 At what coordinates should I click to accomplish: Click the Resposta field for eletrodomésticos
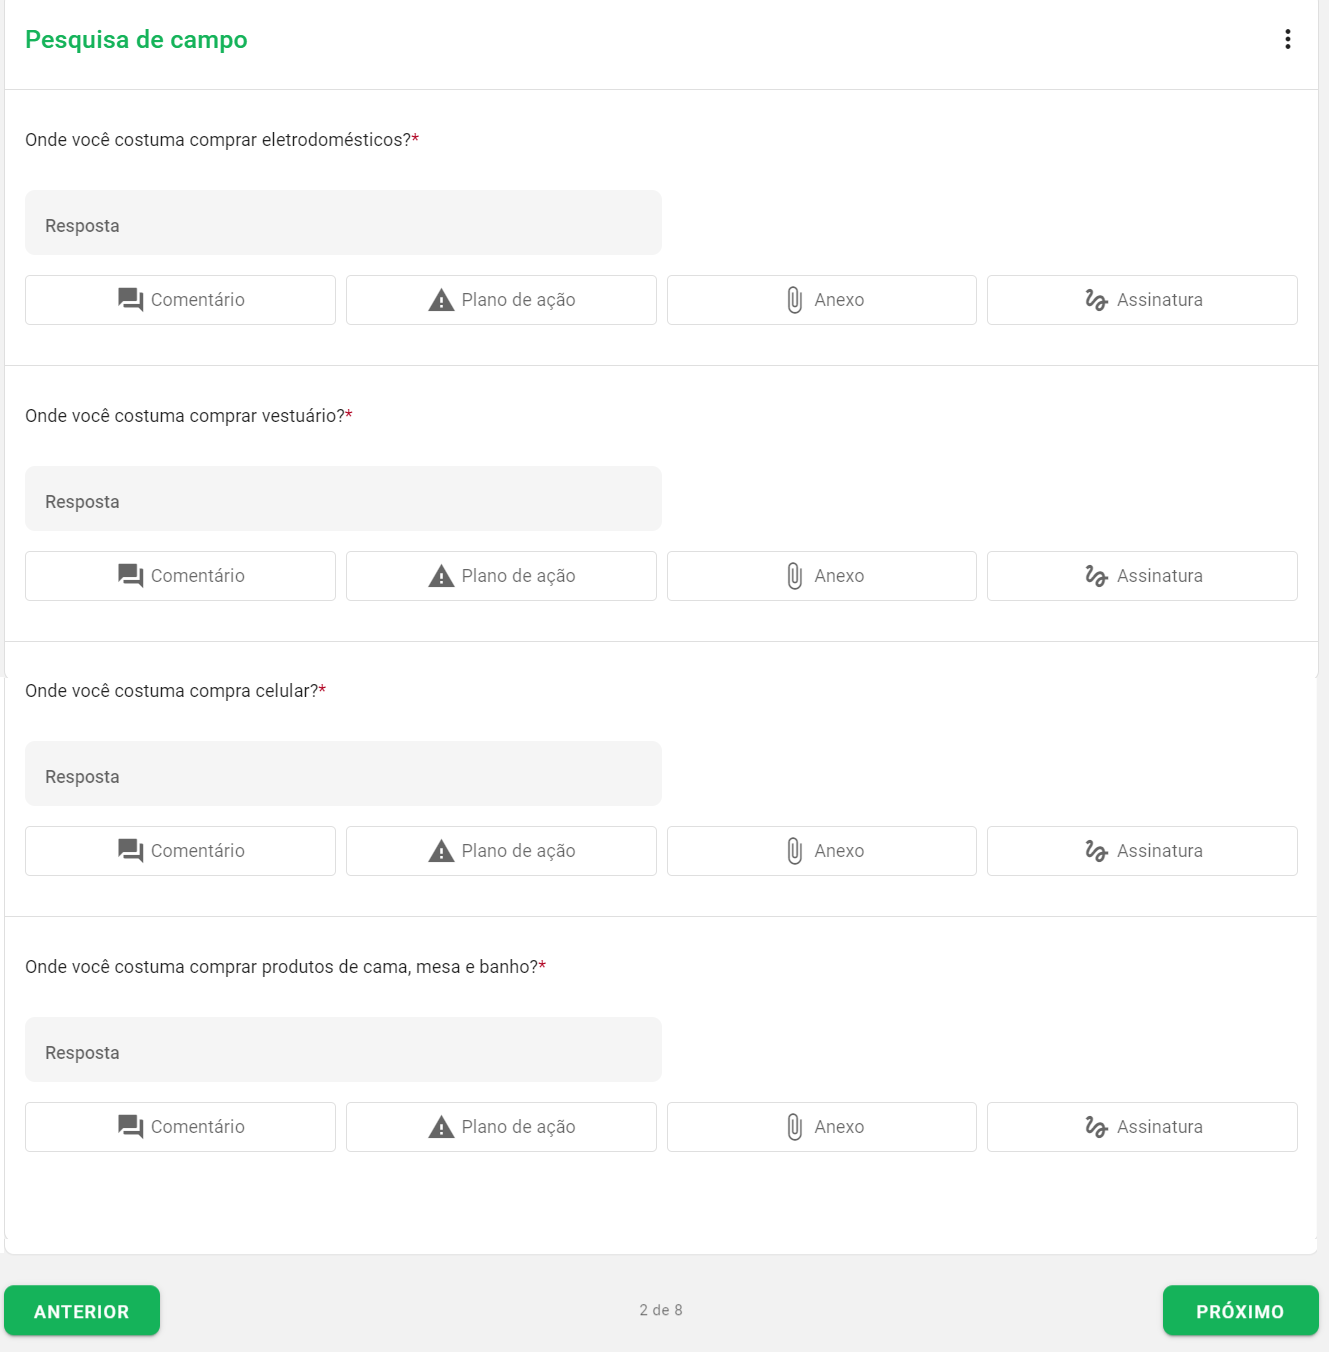click(x=343, y=222)
